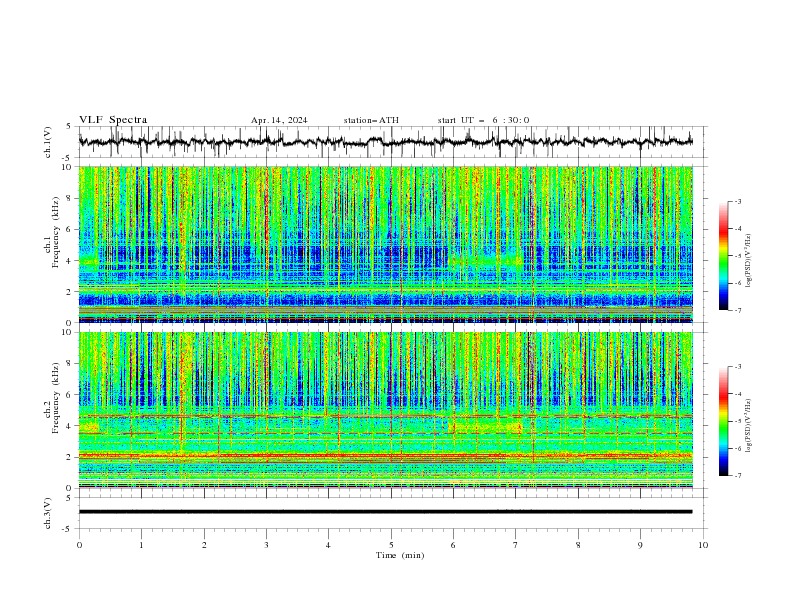The image size is (792, 612).
Task: Click time tick "3" on bottom axis
Action: tap(266, 545)
